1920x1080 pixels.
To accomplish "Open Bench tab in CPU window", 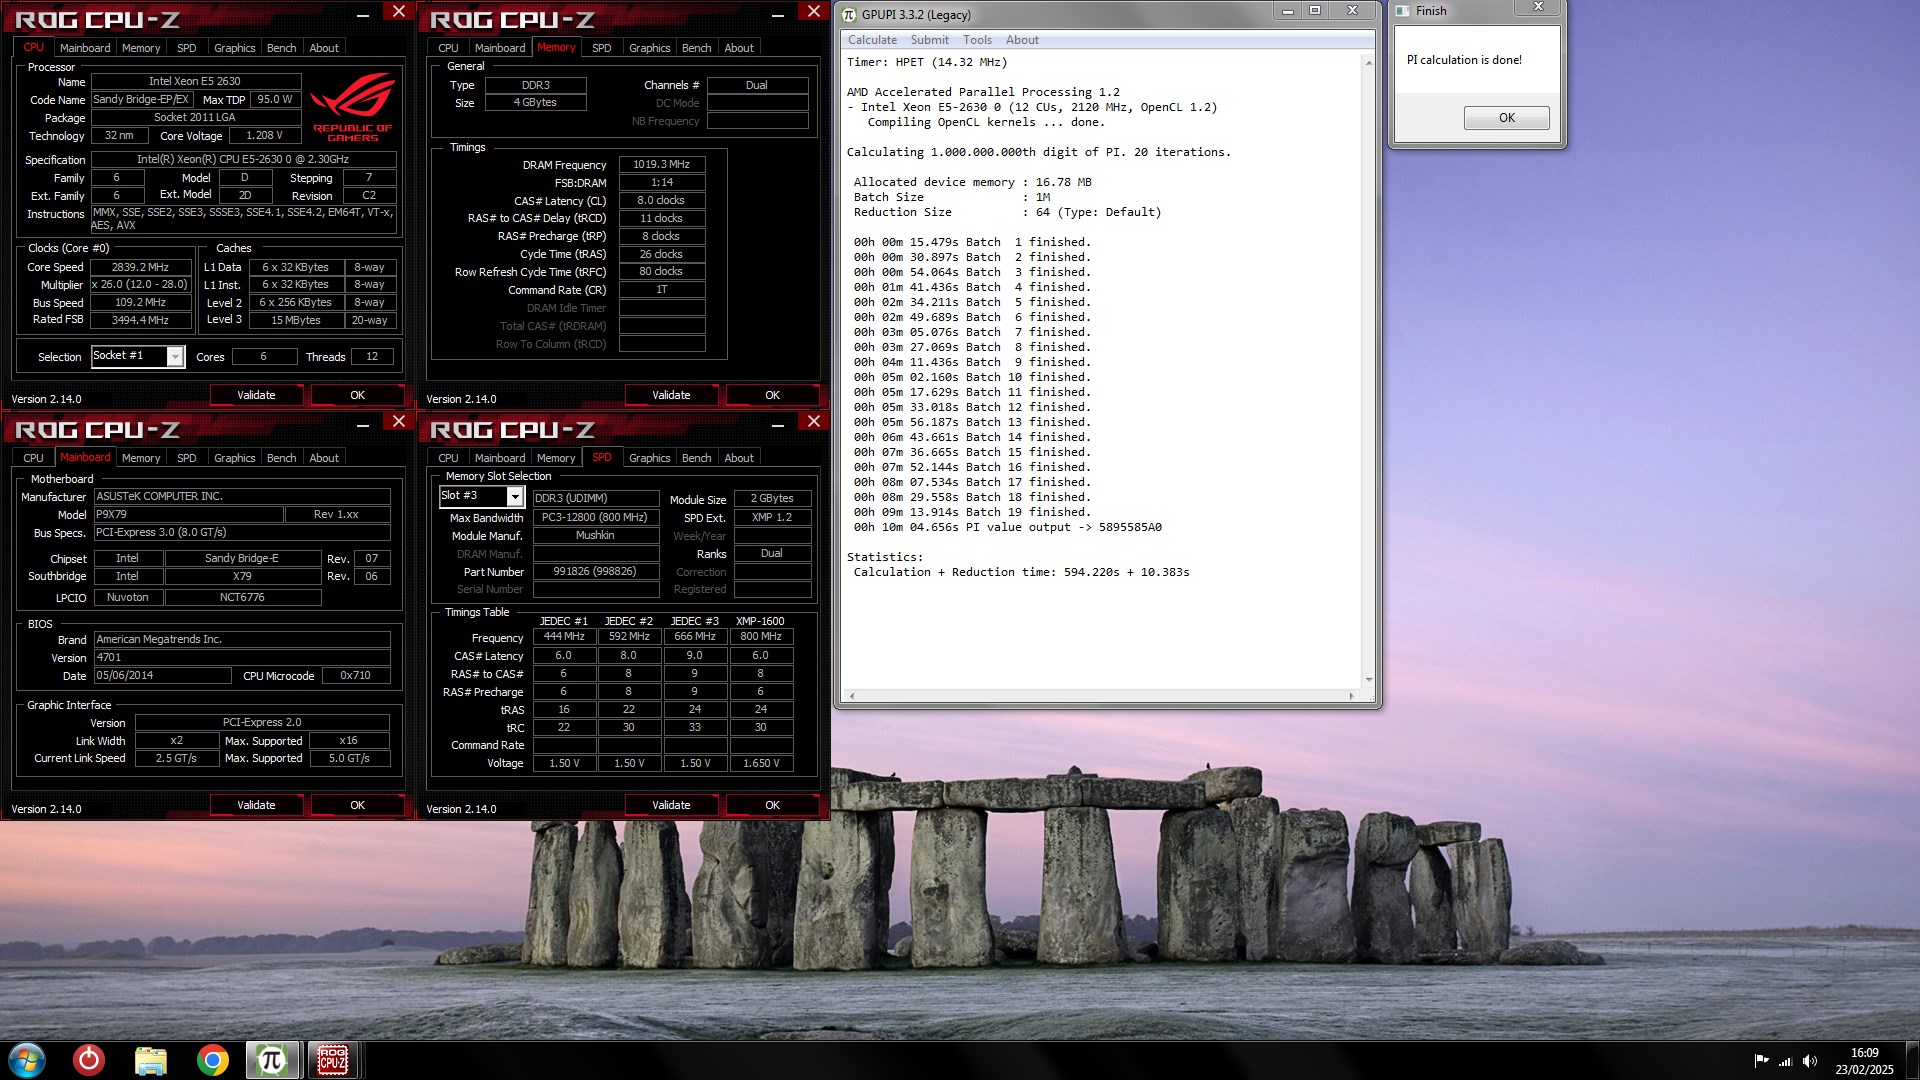I will [282, 48].
